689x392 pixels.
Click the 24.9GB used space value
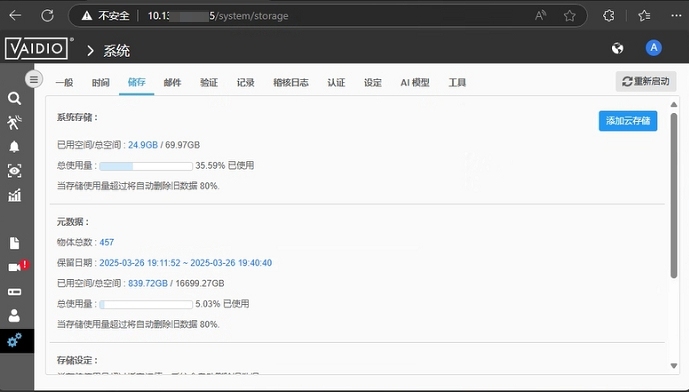pyautogui.click(x=143, y=145)
